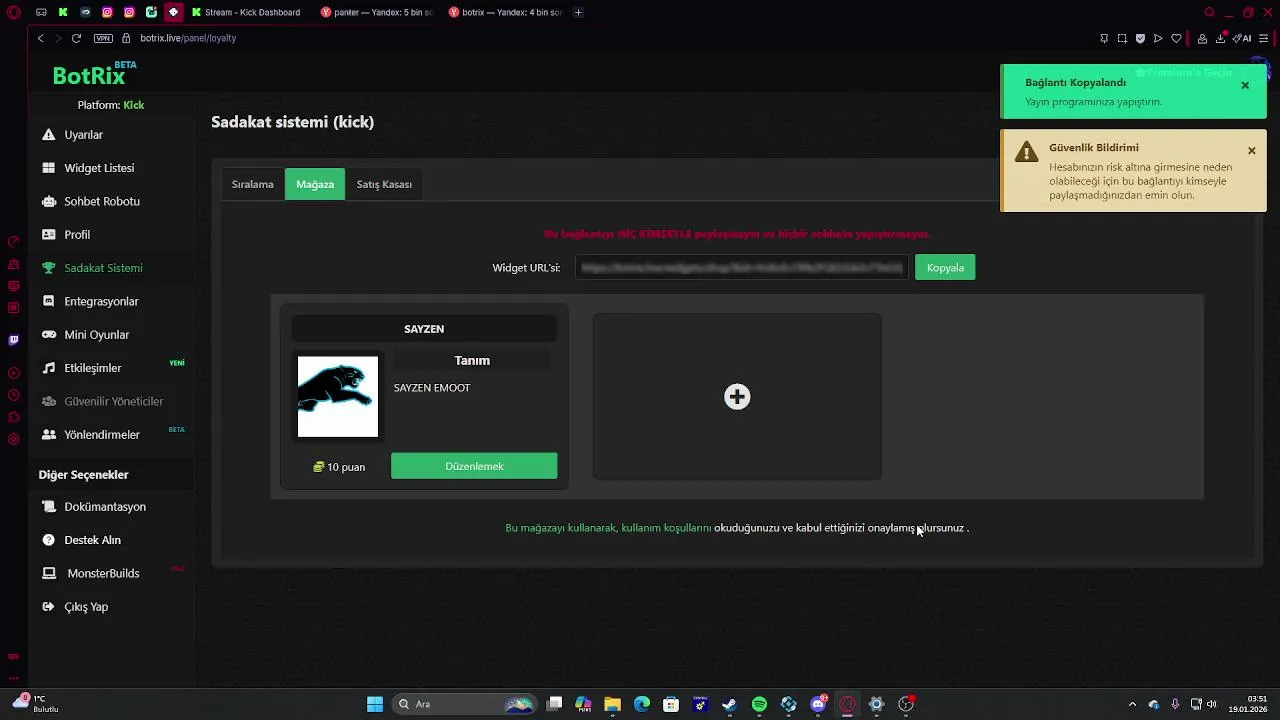Open the kullanım koşullarını link

666,528
